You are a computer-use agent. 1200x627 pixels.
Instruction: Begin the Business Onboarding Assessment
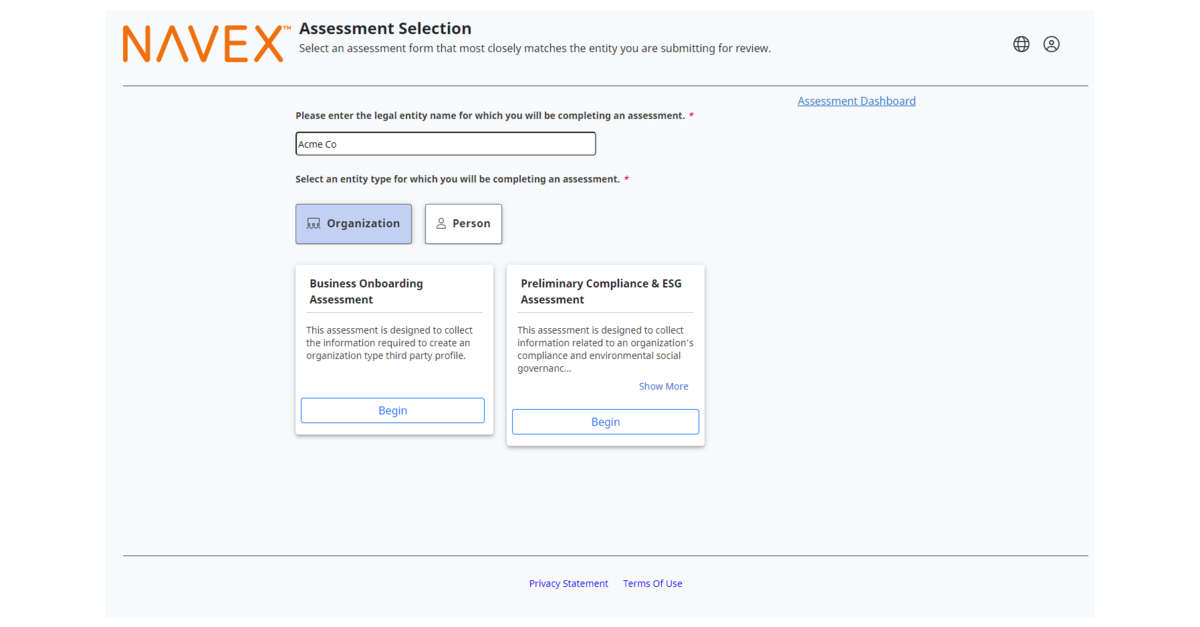[x=392, y=410]
